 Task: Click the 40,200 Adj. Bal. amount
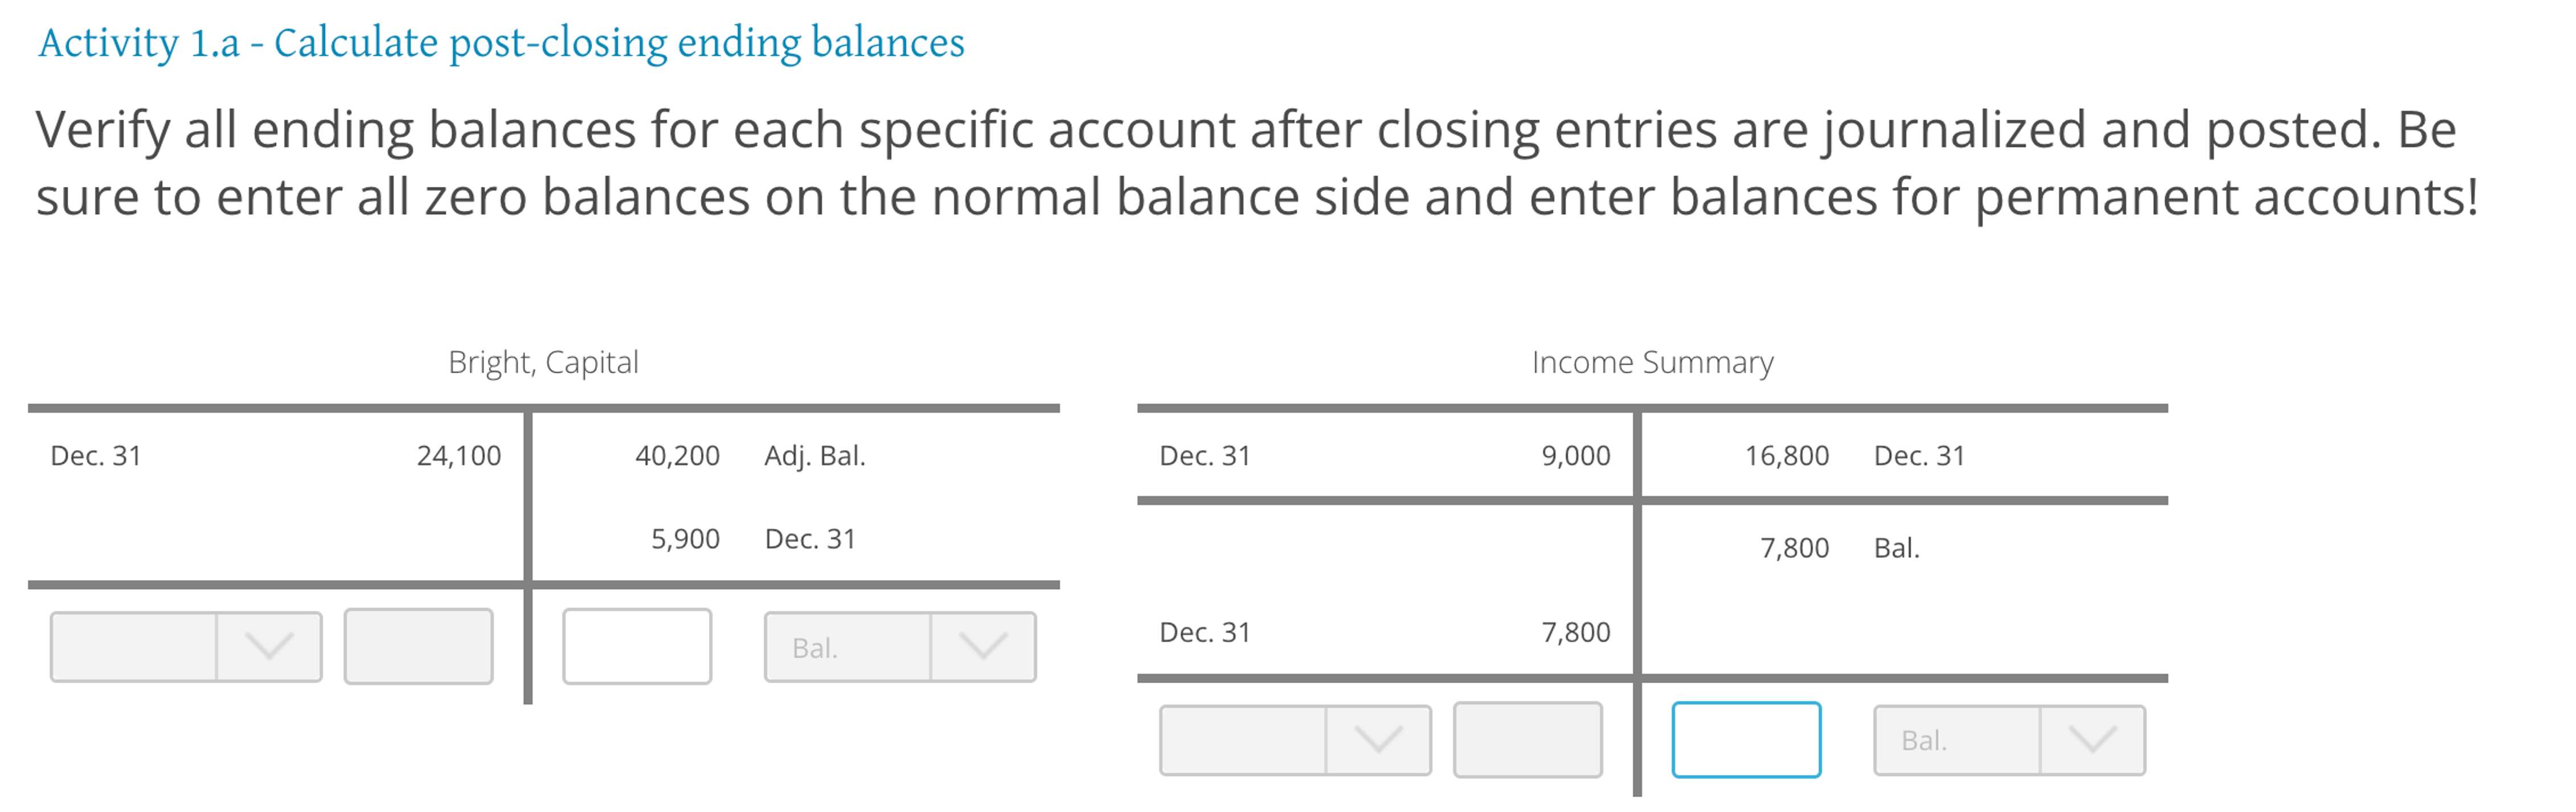(676, 456)
